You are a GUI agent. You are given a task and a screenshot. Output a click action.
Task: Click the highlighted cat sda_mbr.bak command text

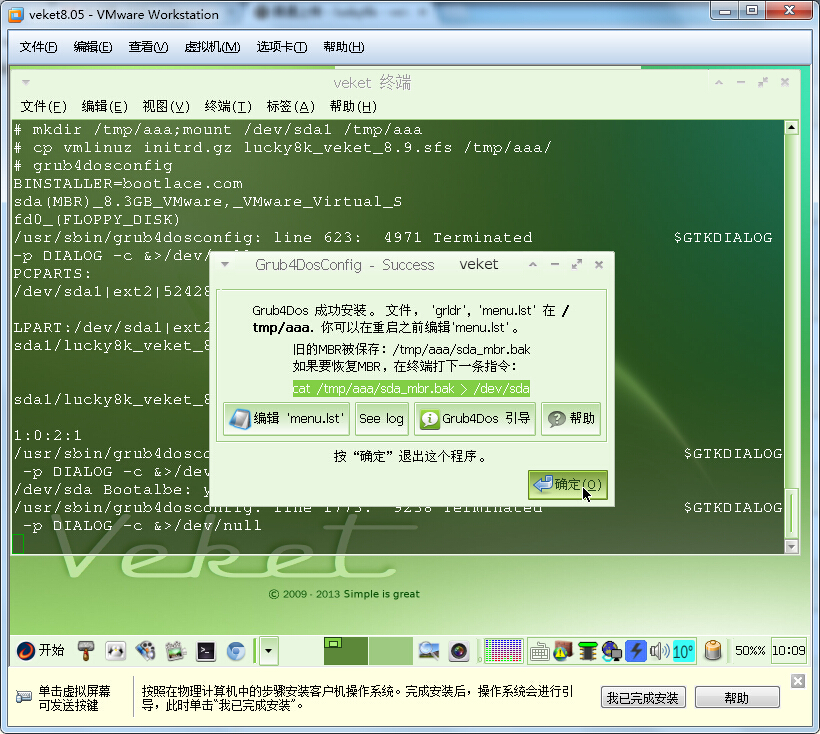[x=411, y=388]
